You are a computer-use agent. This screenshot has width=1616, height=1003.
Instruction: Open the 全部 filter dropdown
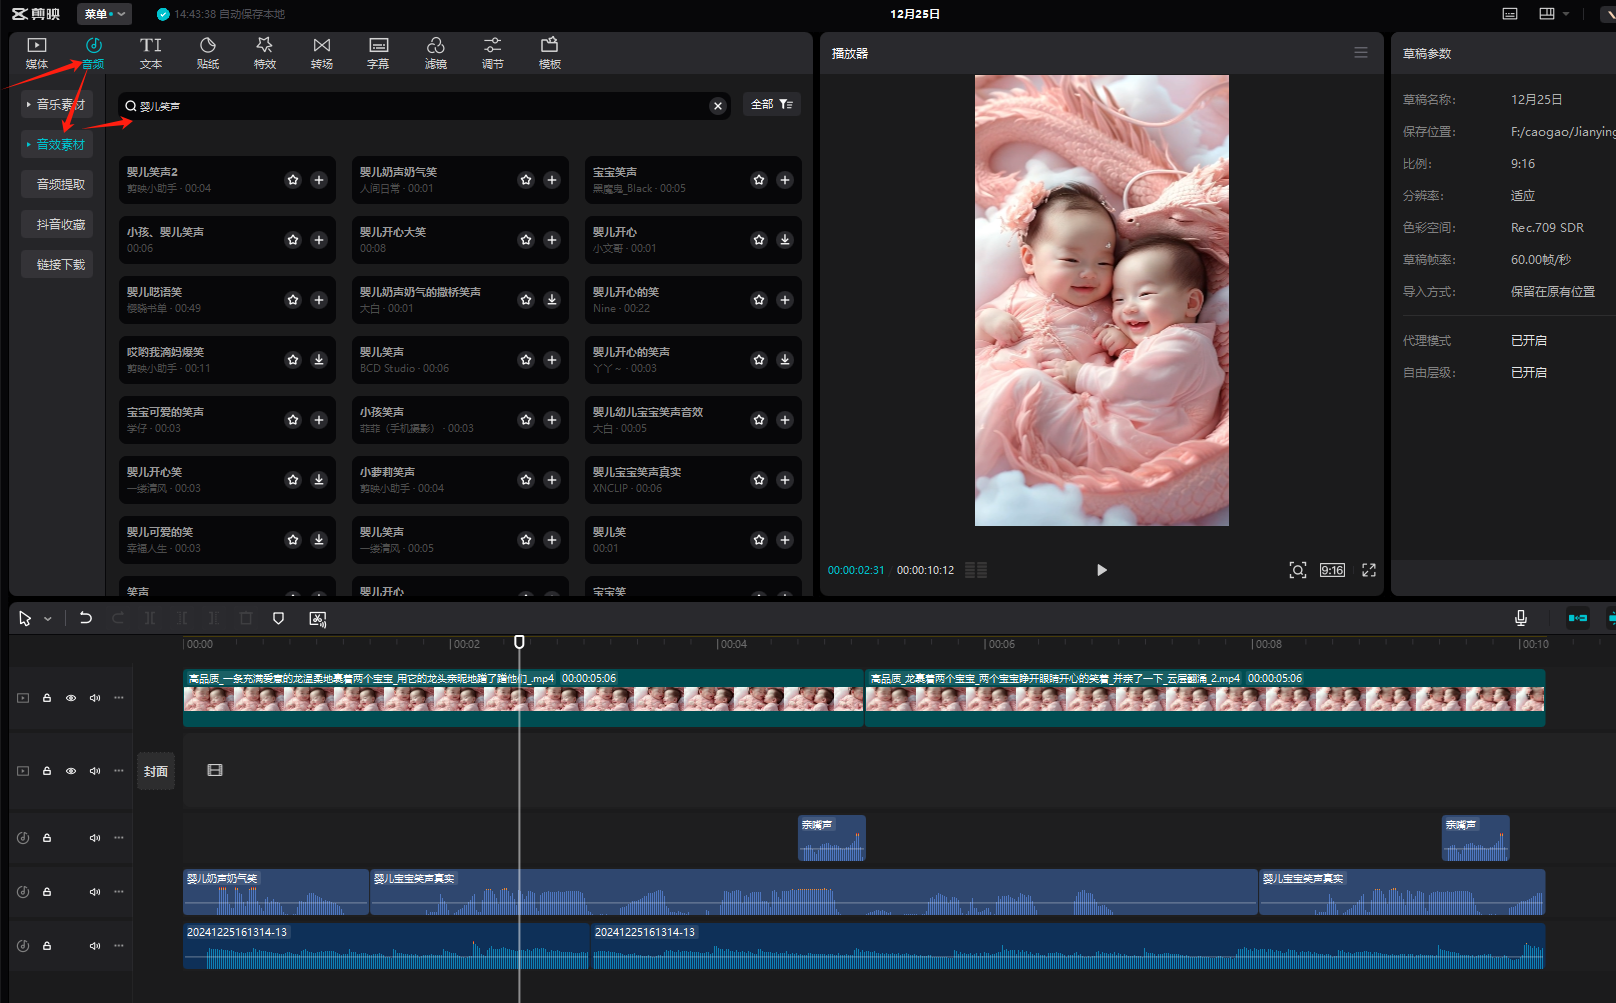(771, 104)
